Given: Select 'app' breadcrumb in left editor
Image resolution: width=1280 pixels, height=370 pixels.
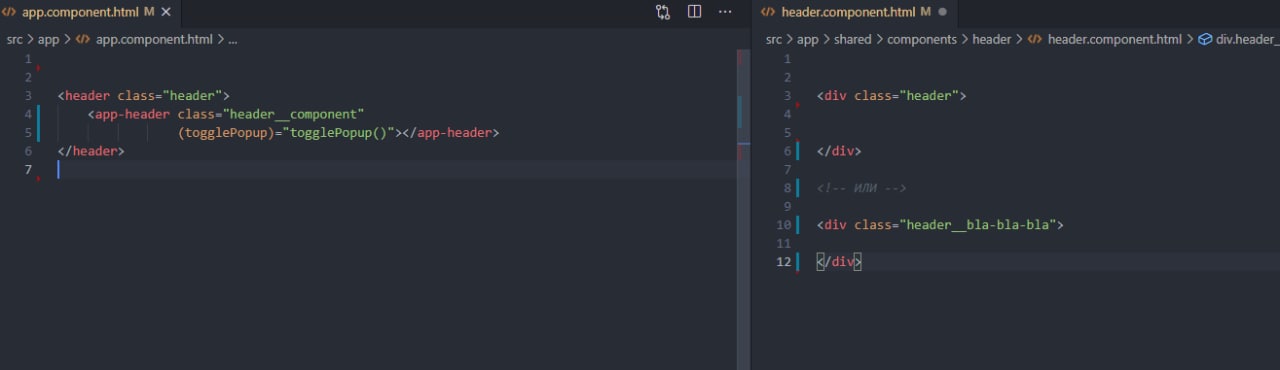Looking at the screenshot, I should [49, 40].
